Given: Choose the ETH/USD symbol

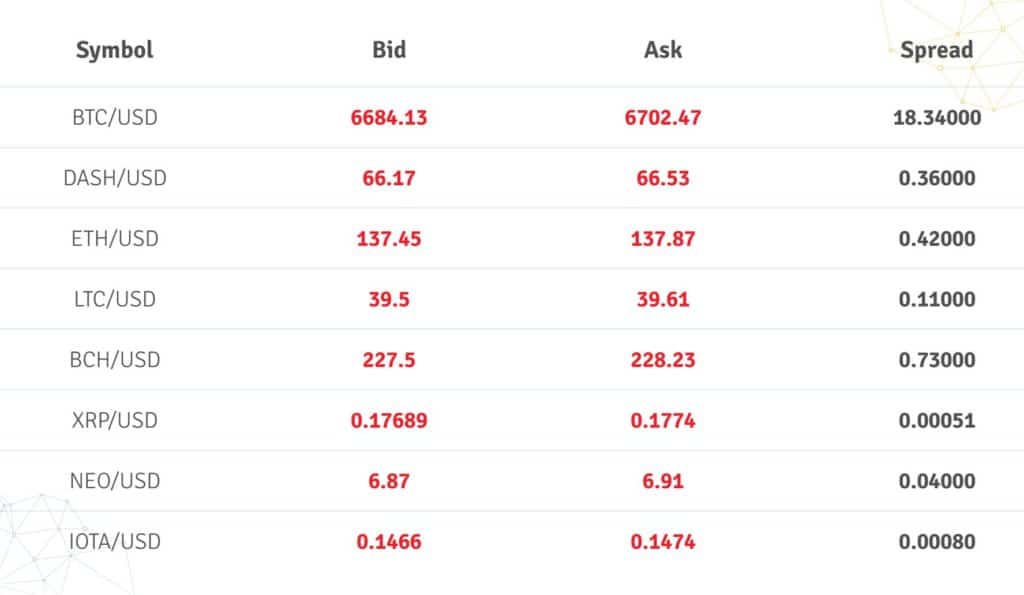Looking at the screenshot, I should click(115, 239).
